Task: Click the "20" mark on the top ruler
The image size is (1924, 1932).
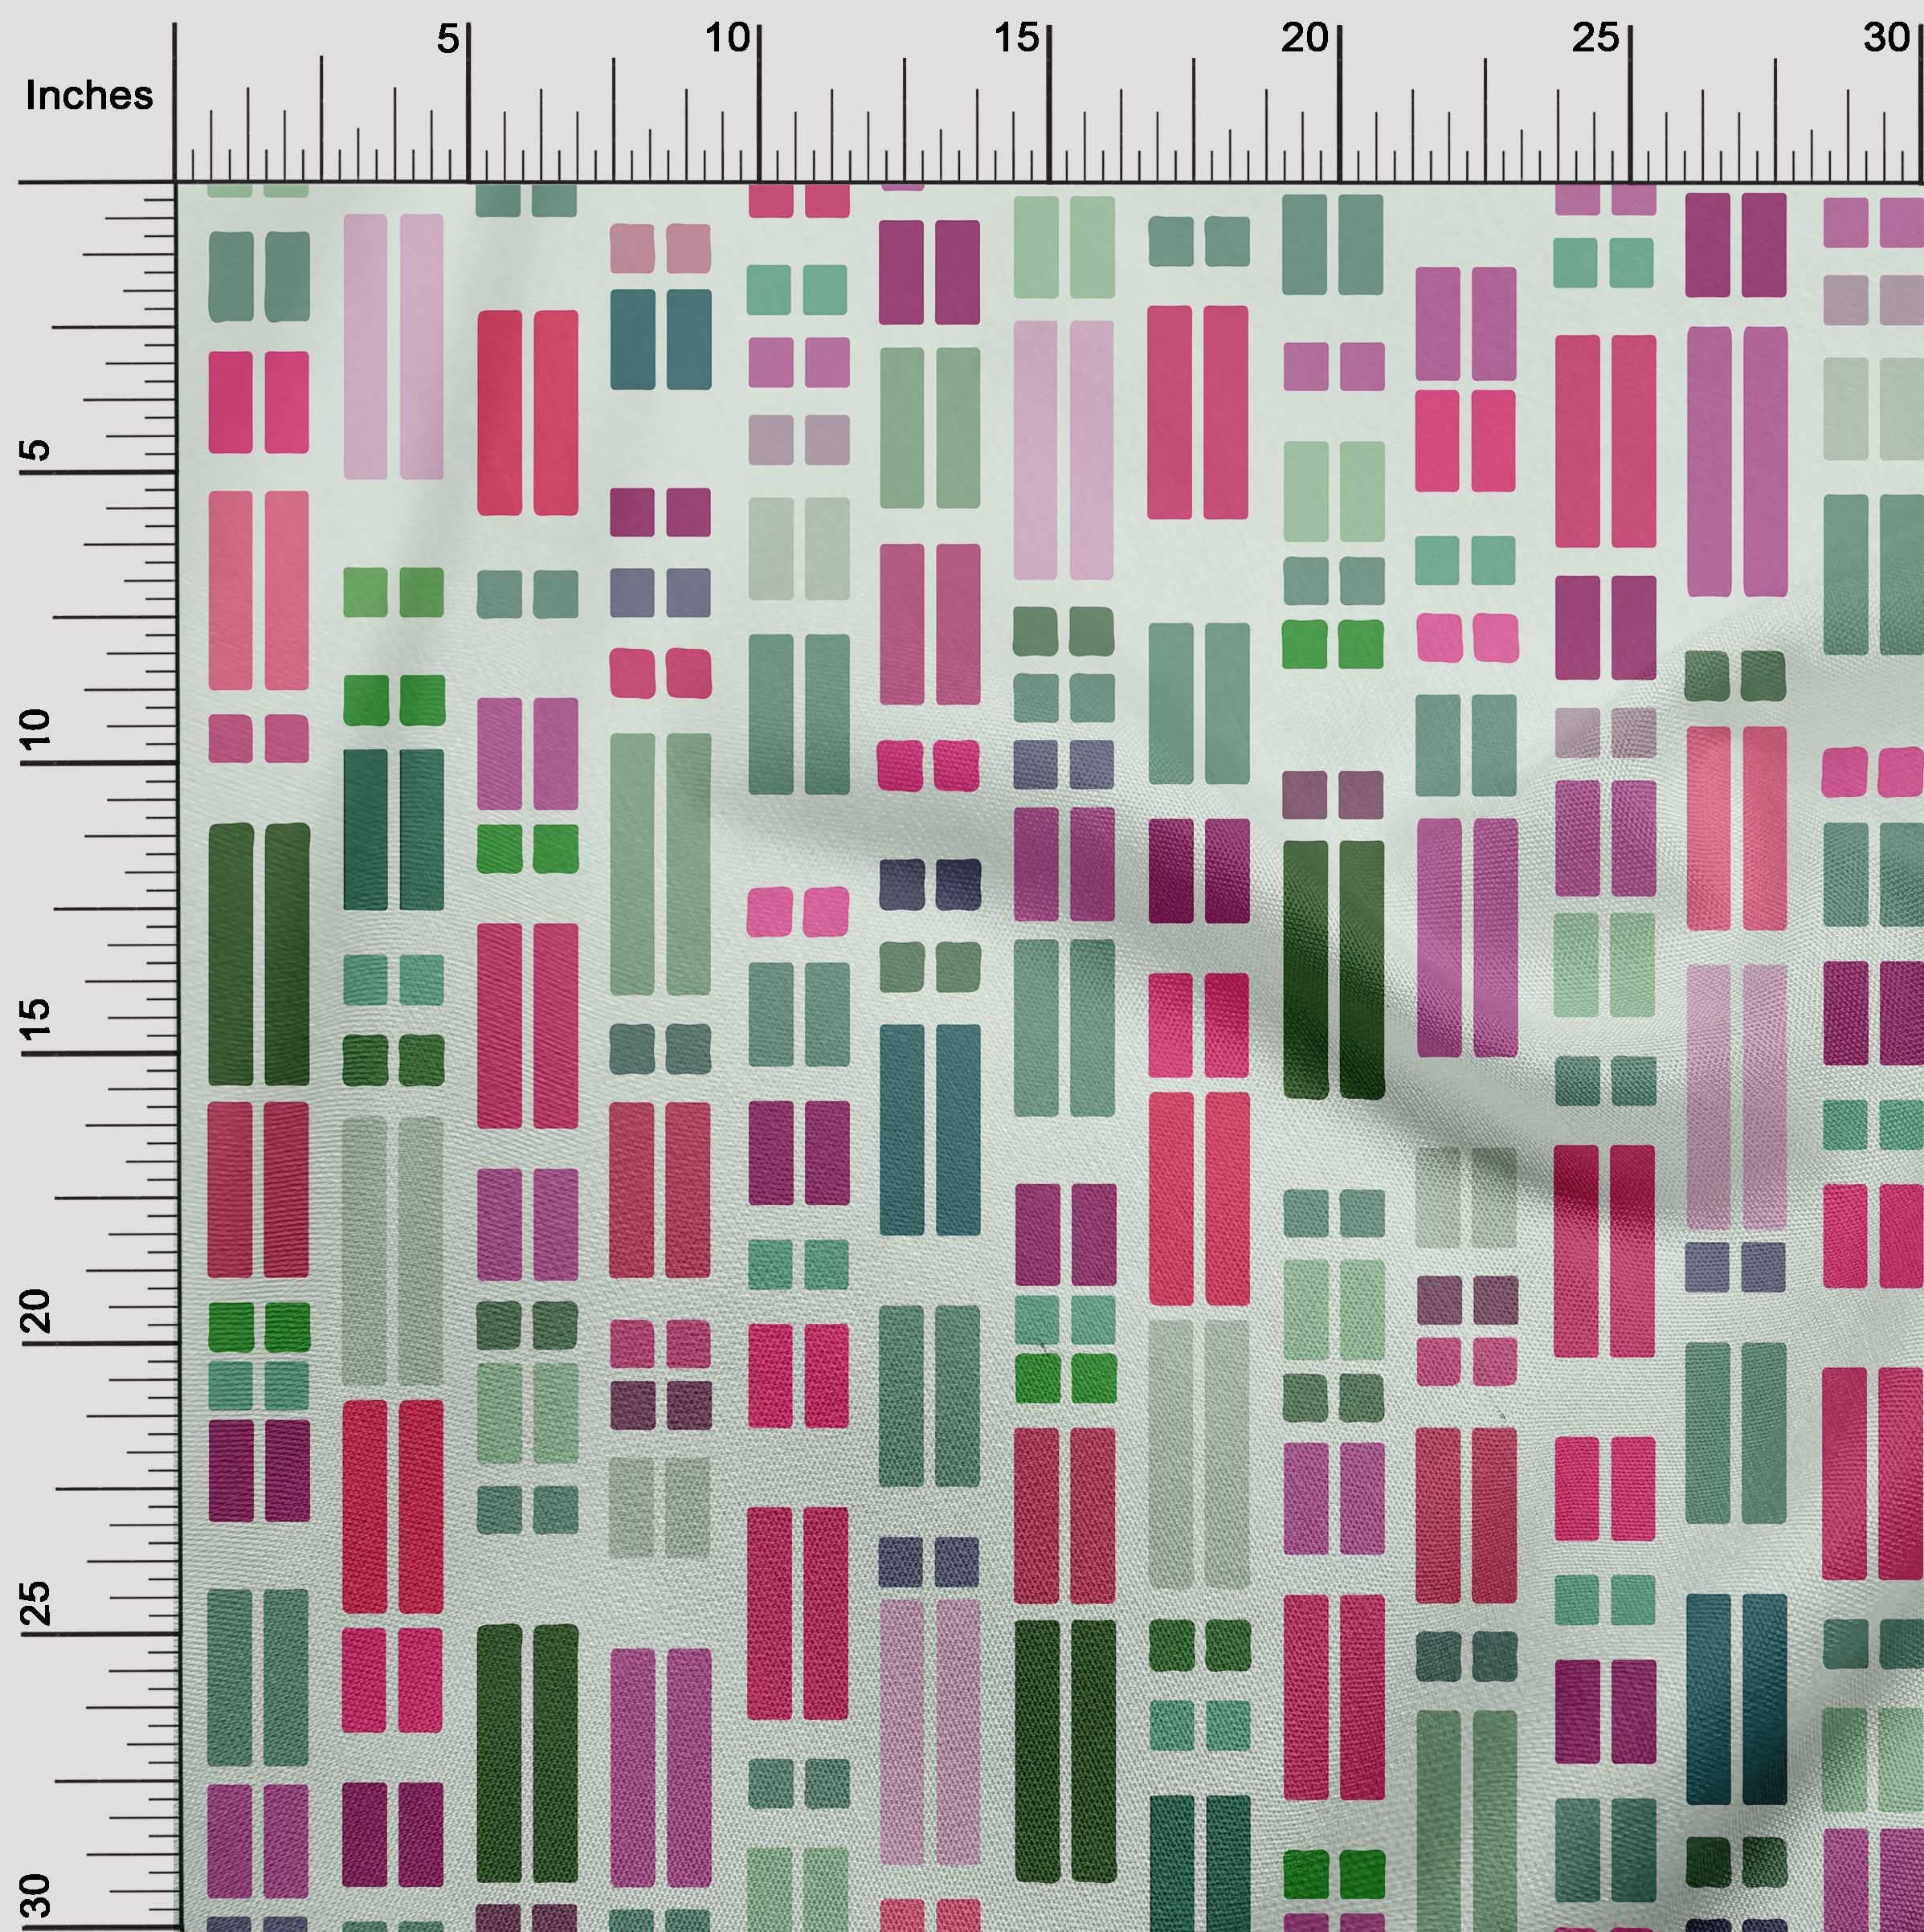Action: coord(1305,39)
